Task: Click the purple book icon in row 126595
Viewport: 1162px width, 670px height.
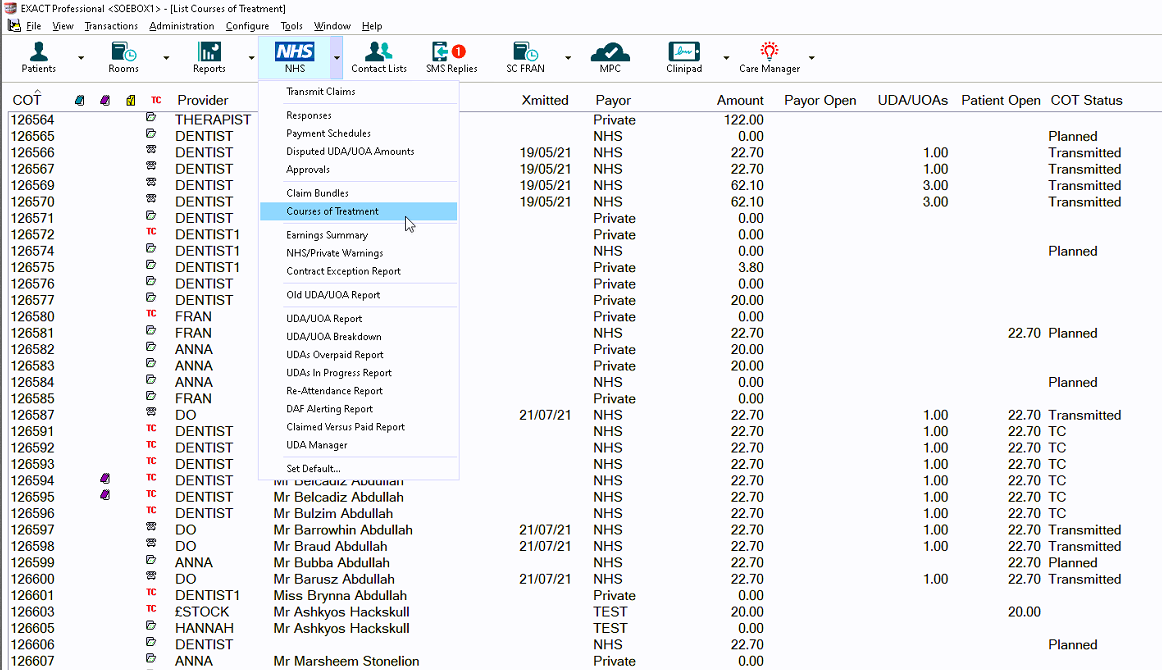Action: 105,495
